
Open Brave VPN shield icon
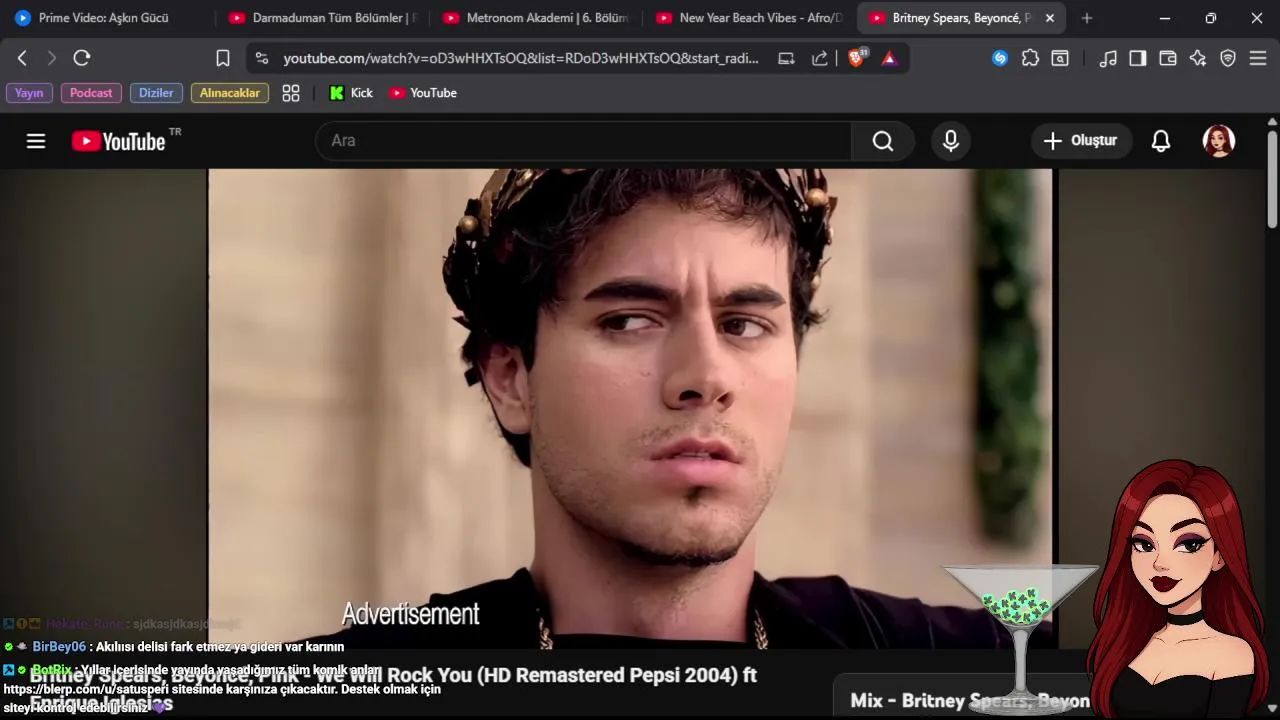1228,58
